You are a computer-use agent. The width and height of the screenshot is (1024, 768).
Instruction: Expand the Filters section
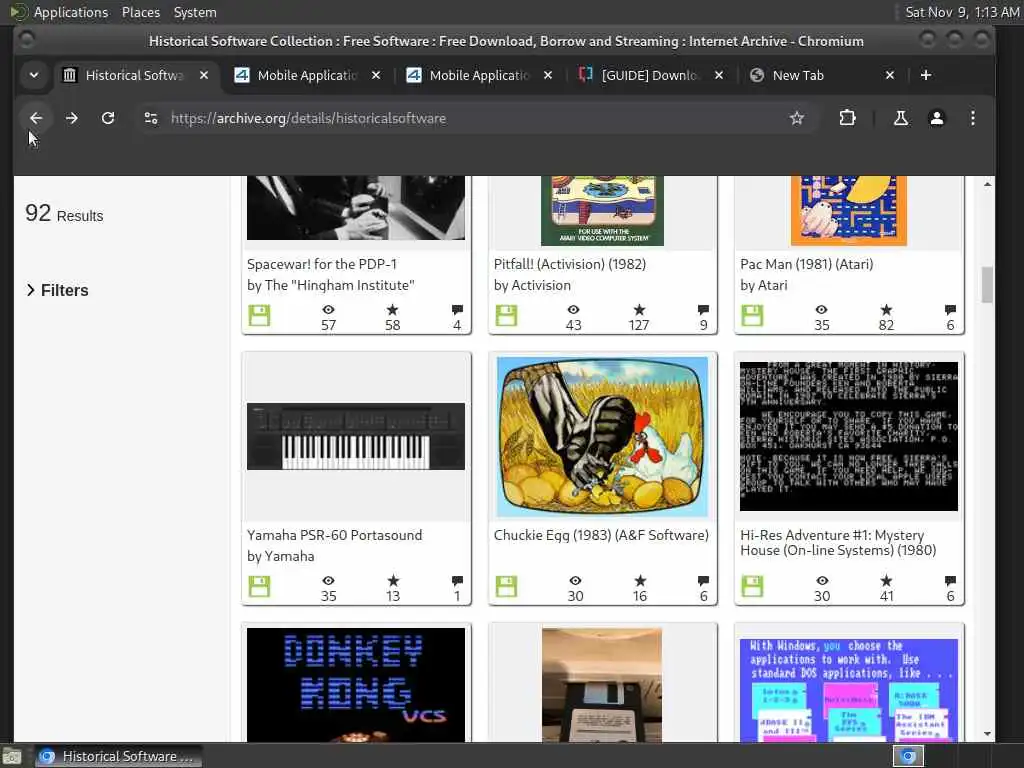coord(57,290)
